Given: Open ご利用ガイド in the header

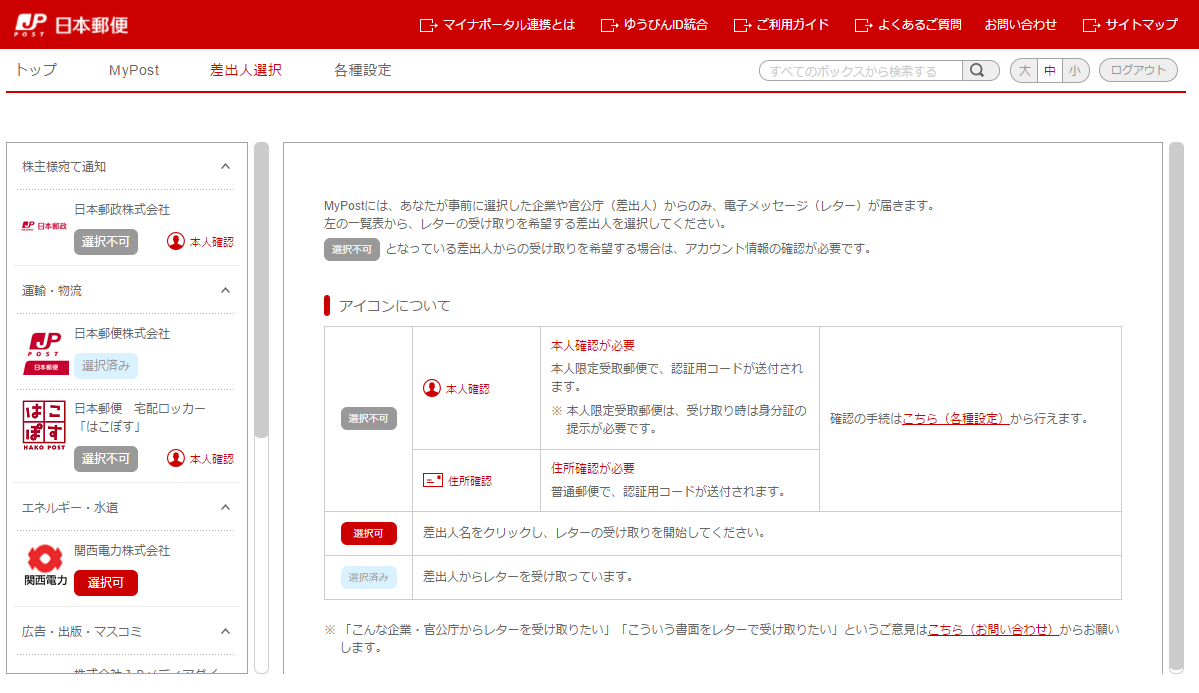Looking at the screenshot, I should [x=792, y=25].
